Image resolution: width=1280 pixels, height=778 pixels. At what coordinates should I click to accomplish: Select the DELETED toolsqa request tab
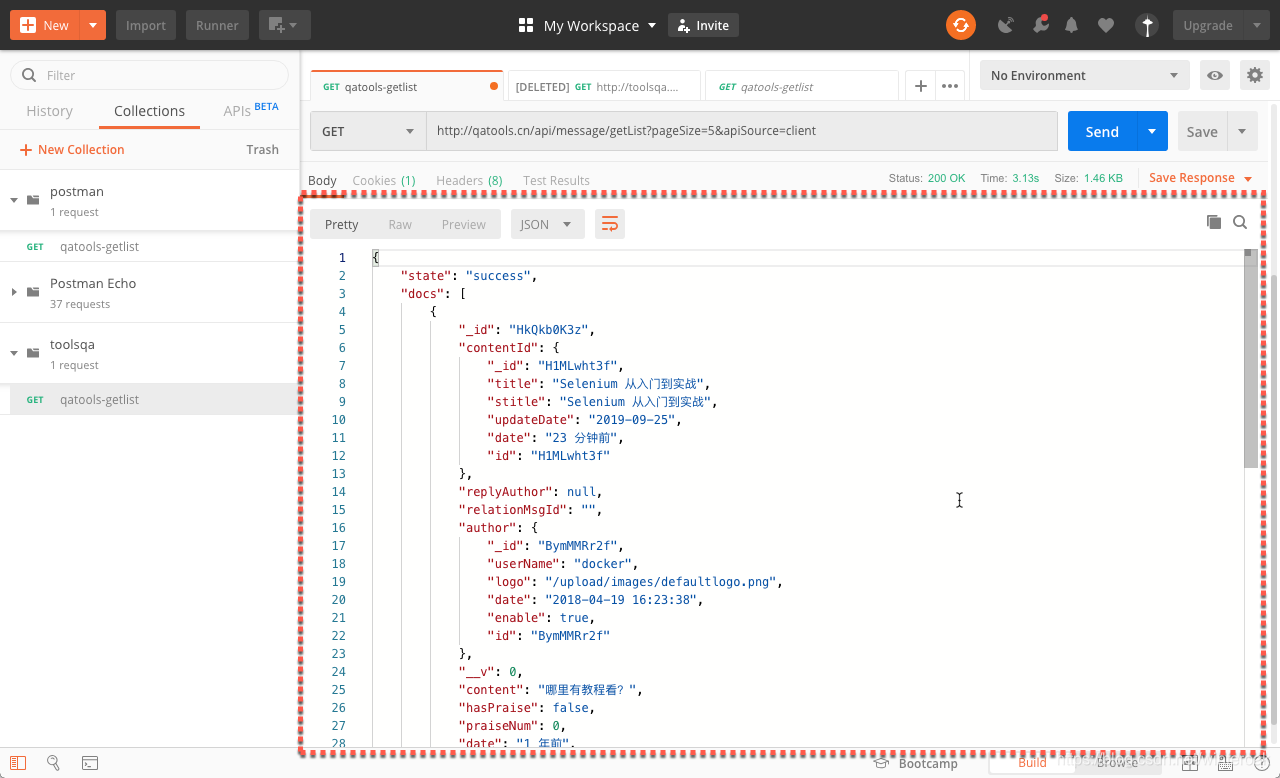pos(603,86)
